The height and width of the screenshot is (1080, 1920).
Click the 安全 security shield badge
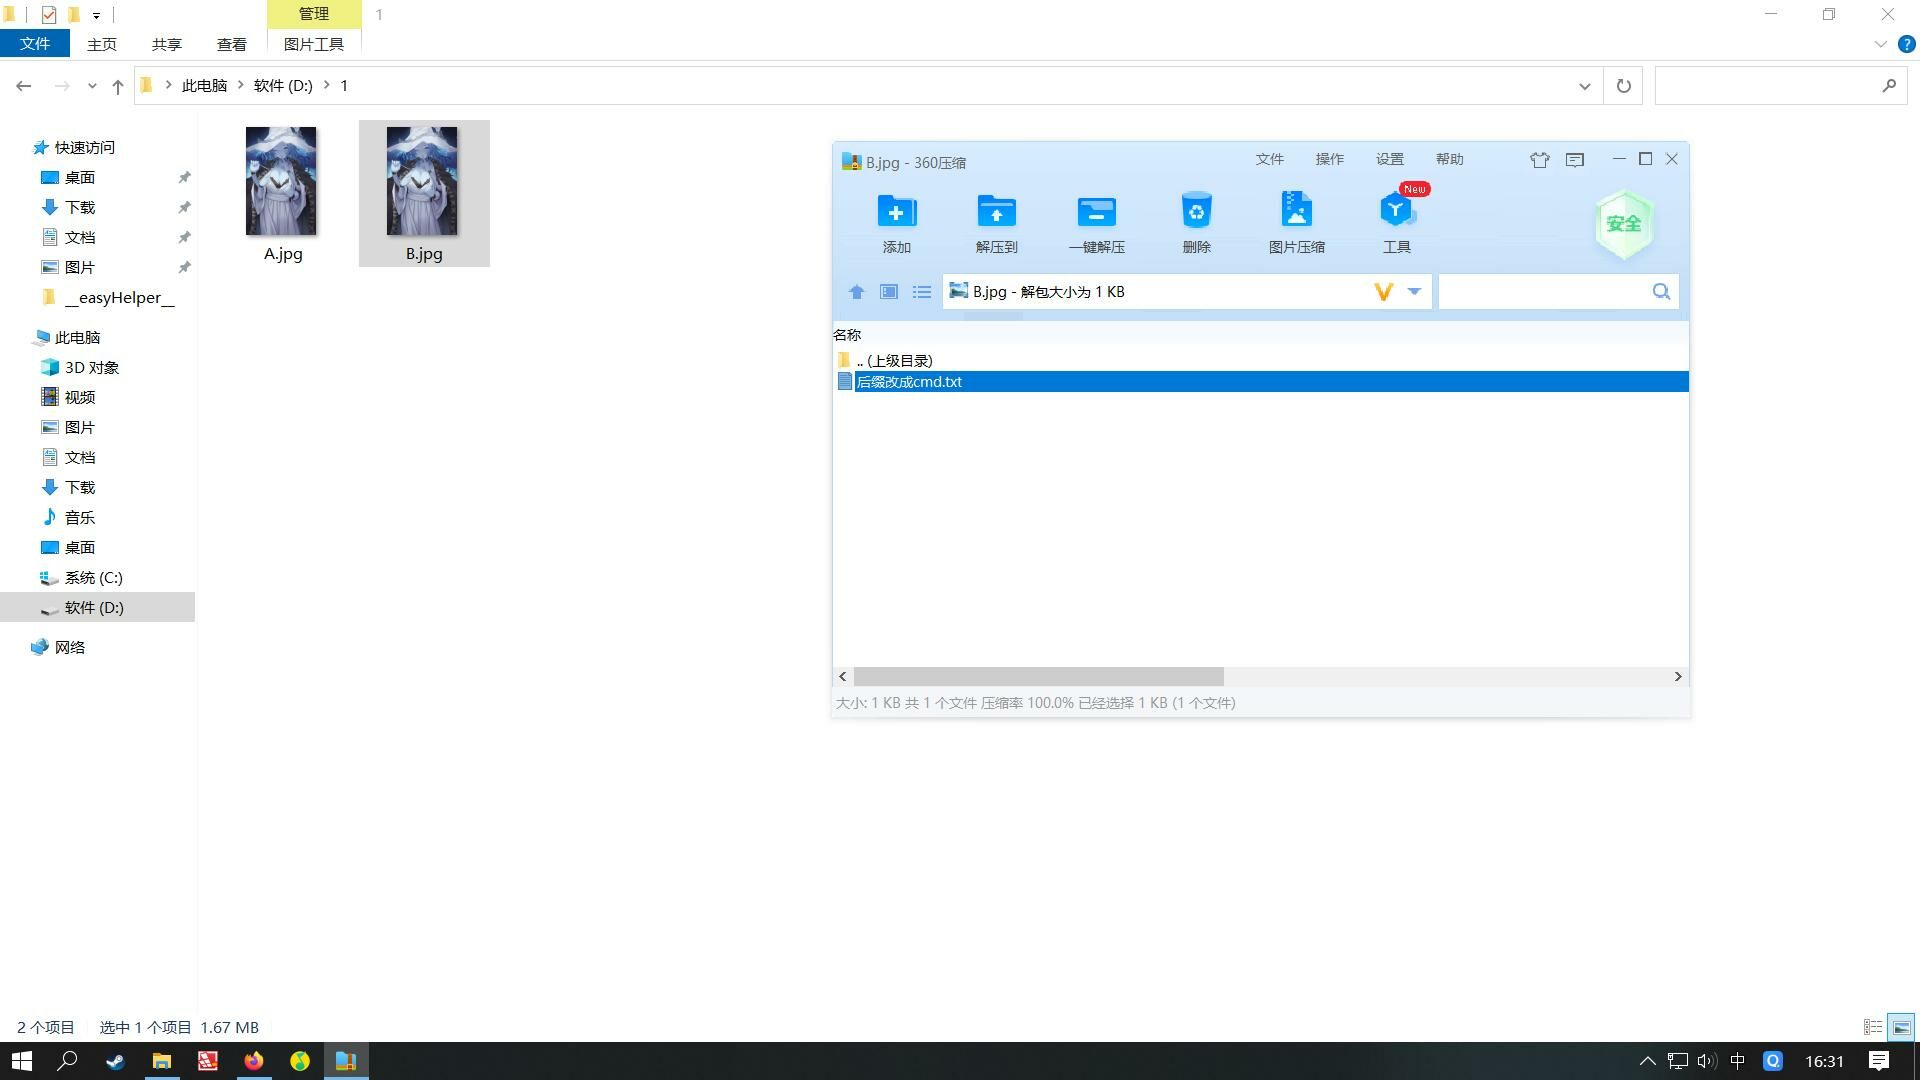point(1623,224)
